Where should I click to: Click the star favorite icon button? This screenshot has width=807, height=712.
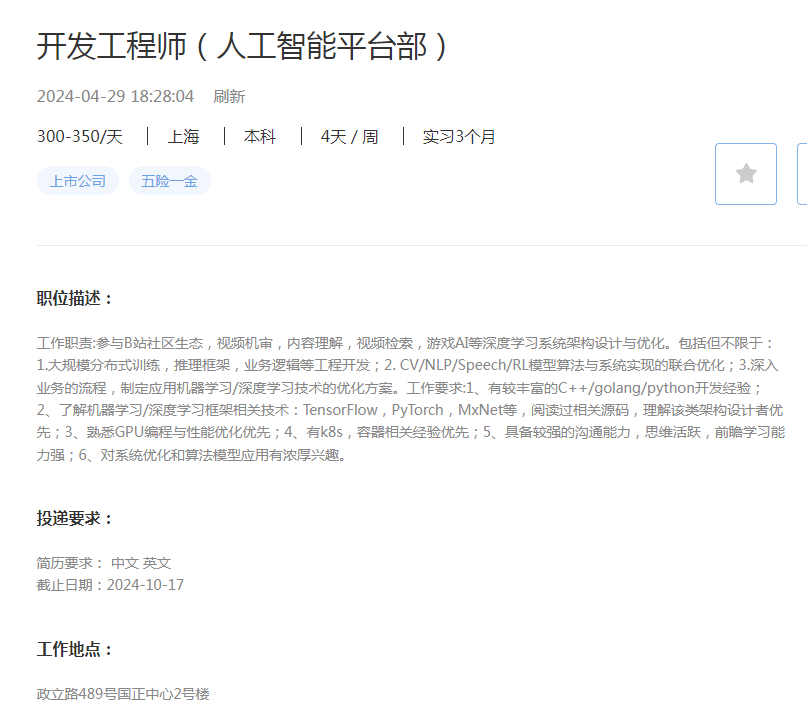(745, 174)
